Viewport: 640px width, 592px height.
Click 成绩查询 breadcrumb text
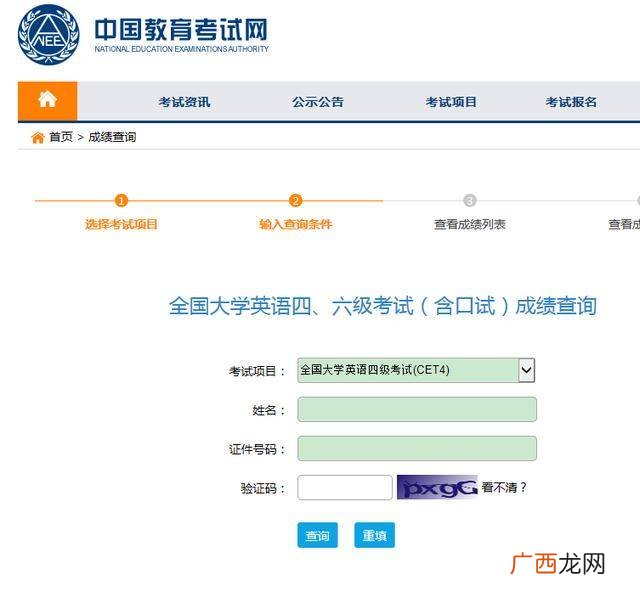tap(112, 137)
